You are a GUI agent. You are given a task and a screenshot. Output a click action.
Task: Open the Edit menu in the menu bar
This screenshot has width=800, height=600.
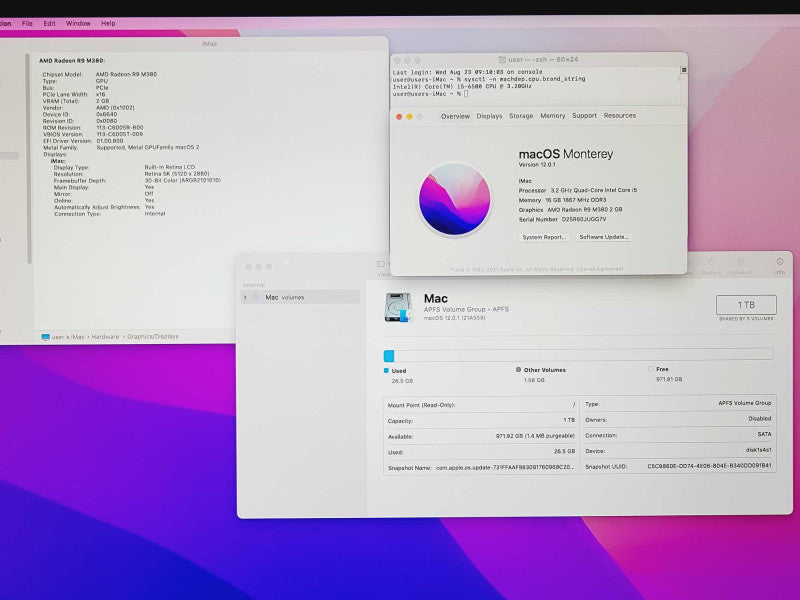click(x=49, y=23)
